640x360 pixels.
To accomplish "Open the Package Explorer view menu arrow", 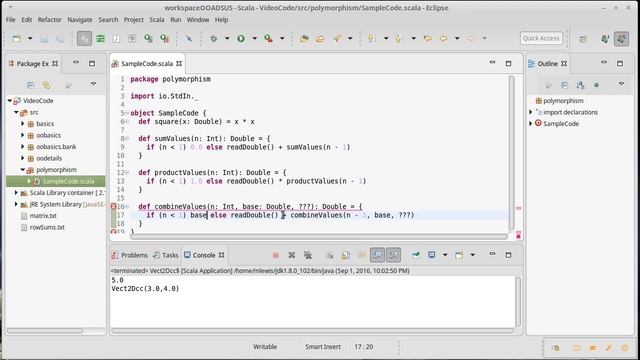I will pos(93,84).
